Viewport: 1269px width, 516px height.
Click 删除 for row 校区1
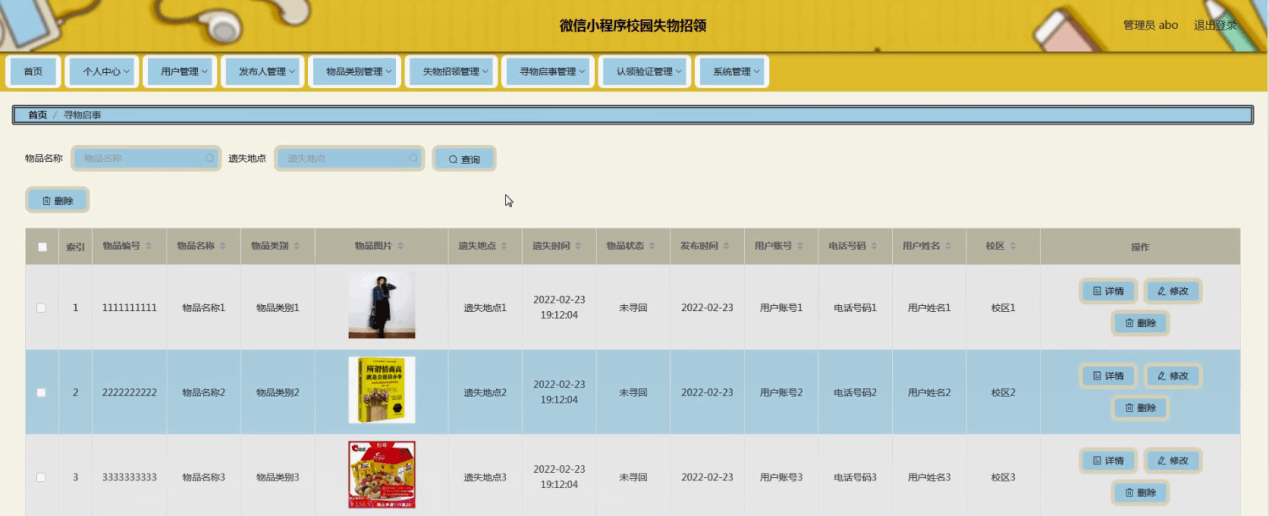[1140, 323]
